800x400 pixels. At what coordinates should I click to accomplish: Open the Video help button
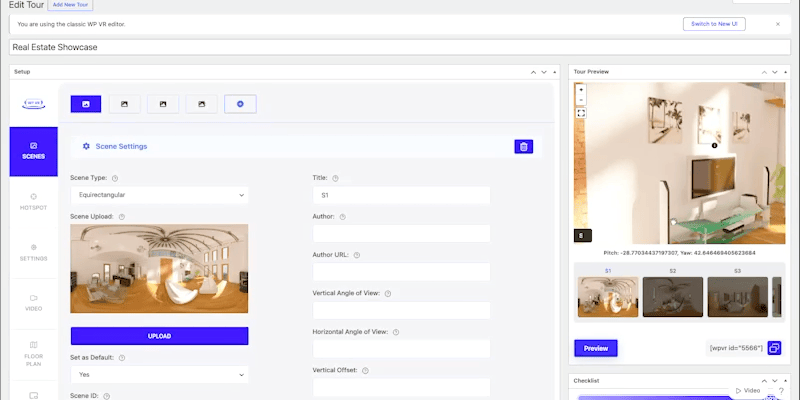748,391
